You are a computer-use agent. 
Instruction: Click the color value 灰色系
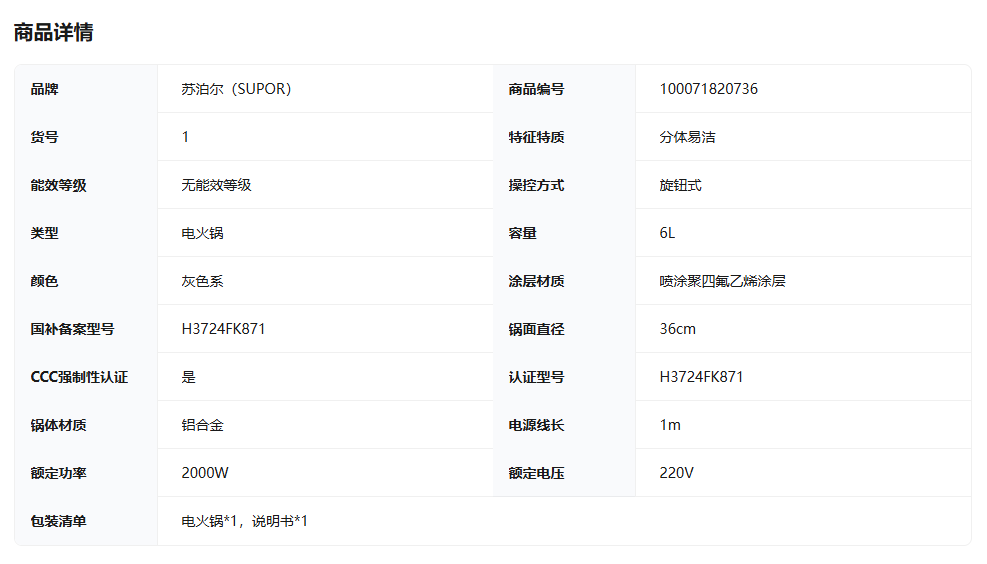point(202,281)
